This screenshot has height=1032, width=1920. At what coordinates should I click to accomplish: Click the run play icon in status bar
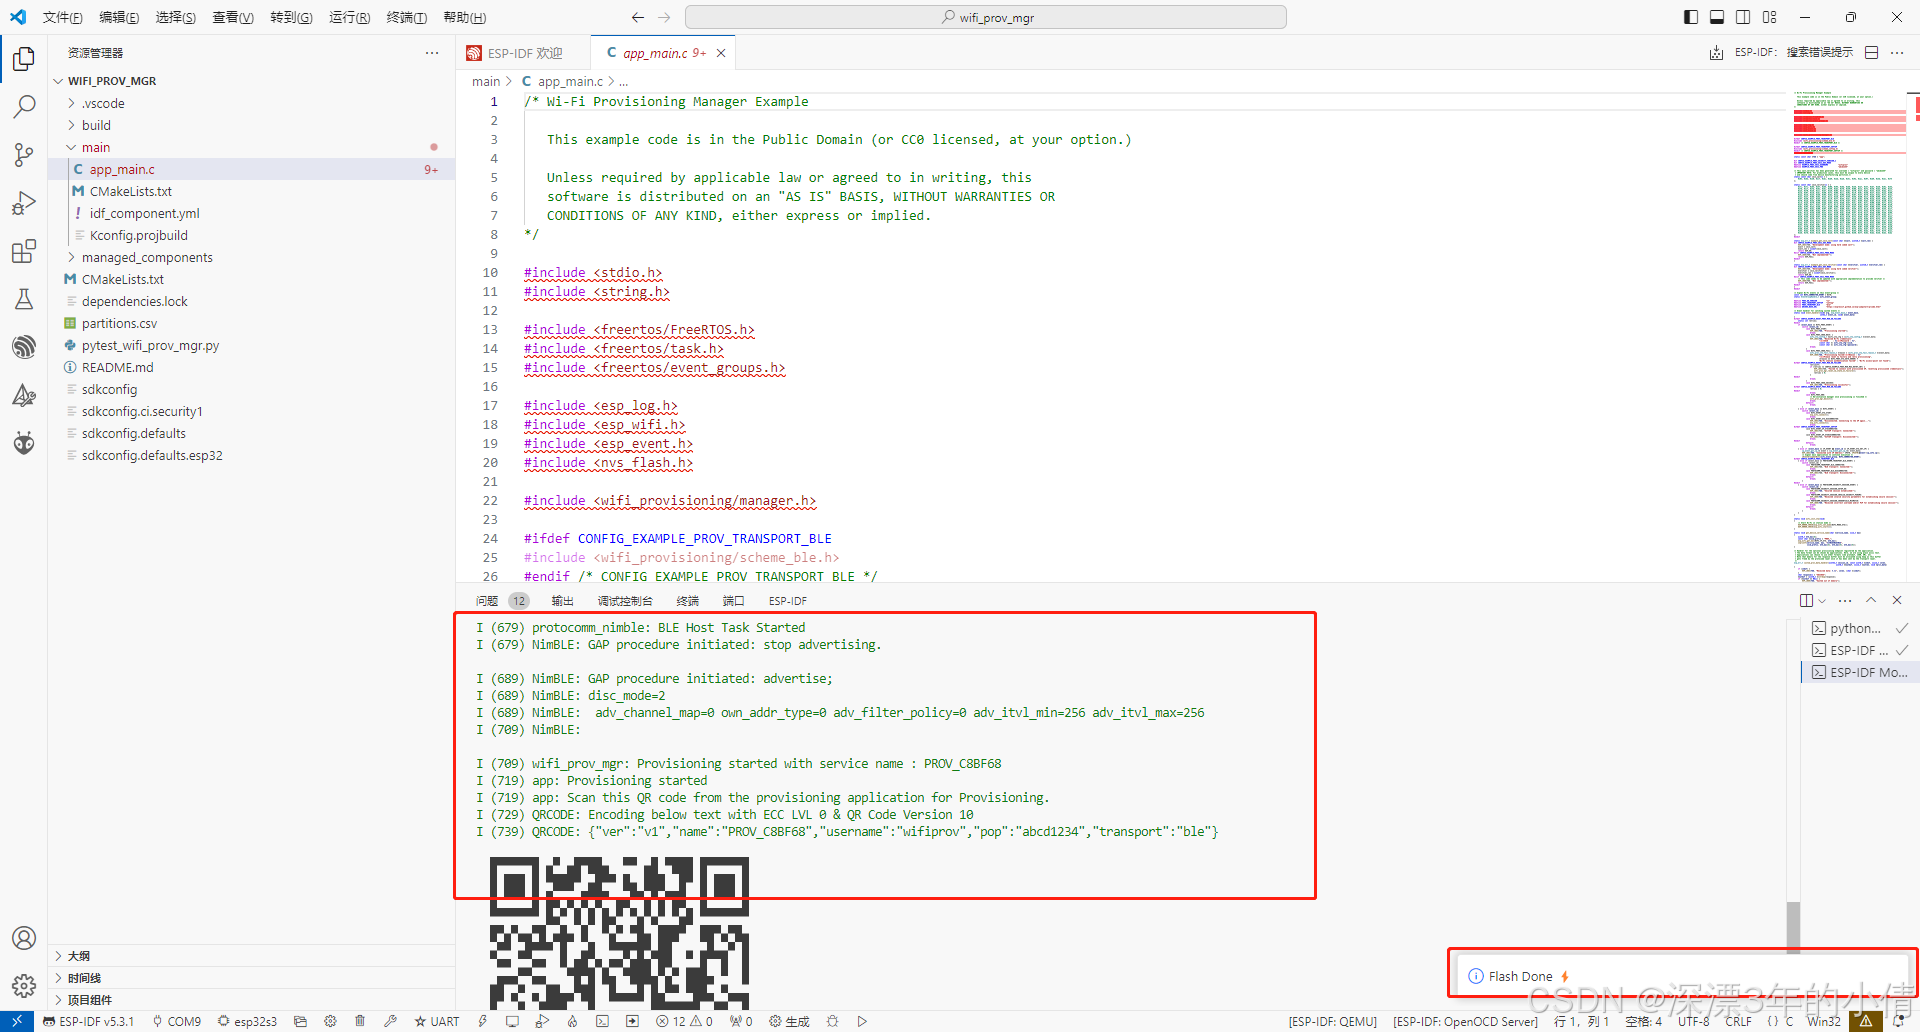coord(862,1021)
